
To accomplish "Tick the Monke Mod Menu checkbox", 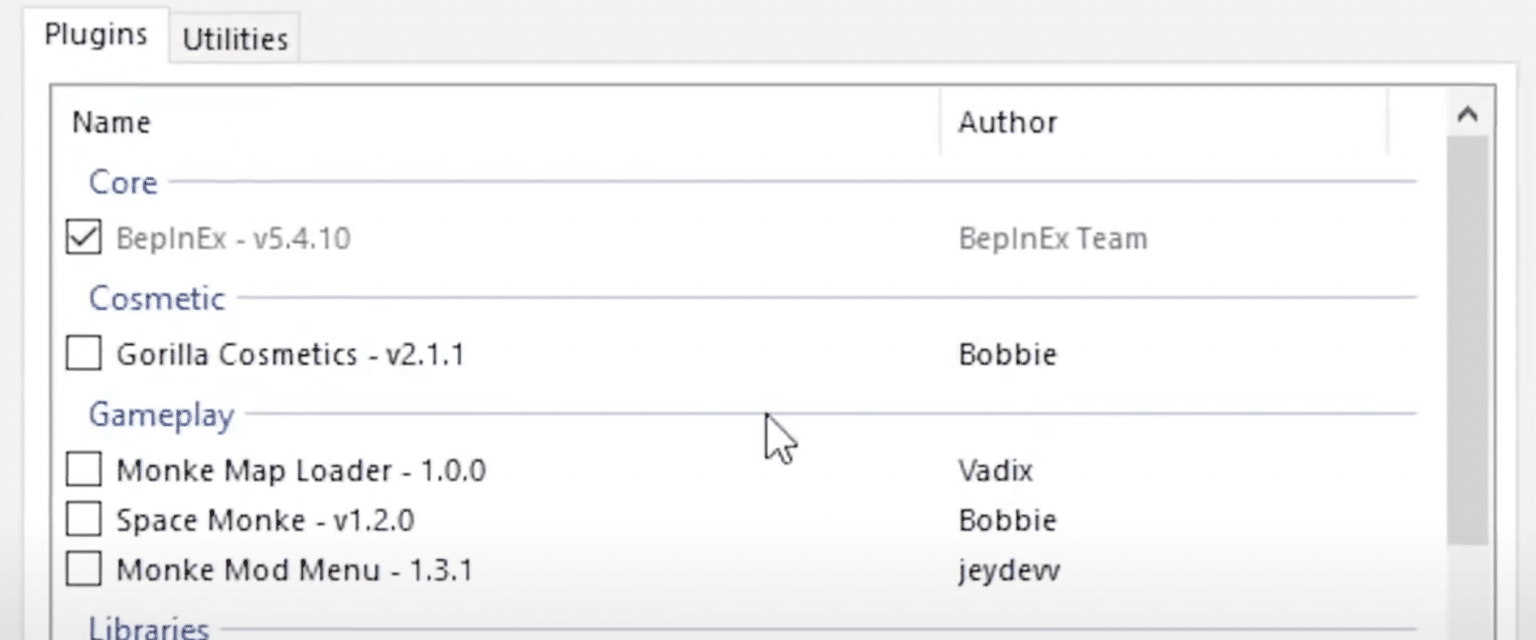I will click(x=83, y=570).
